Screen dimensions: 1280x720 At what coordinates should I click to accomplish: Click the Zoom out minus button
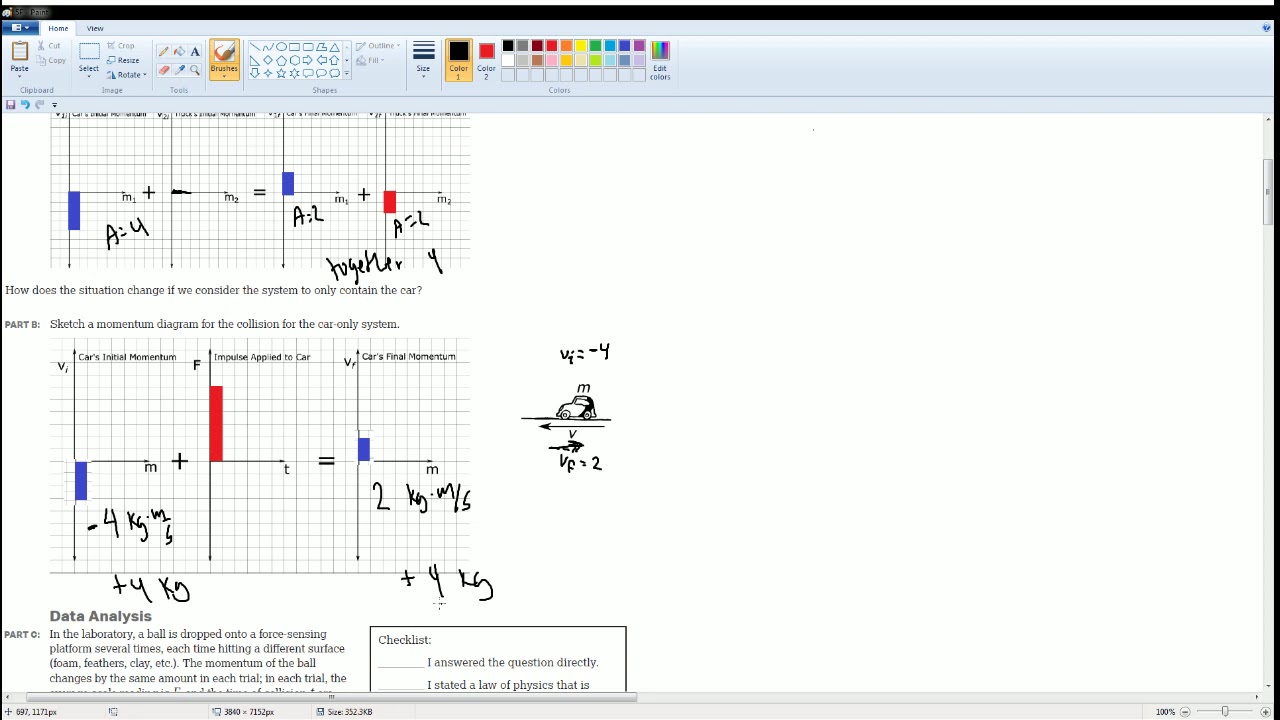pos(1185,712)
